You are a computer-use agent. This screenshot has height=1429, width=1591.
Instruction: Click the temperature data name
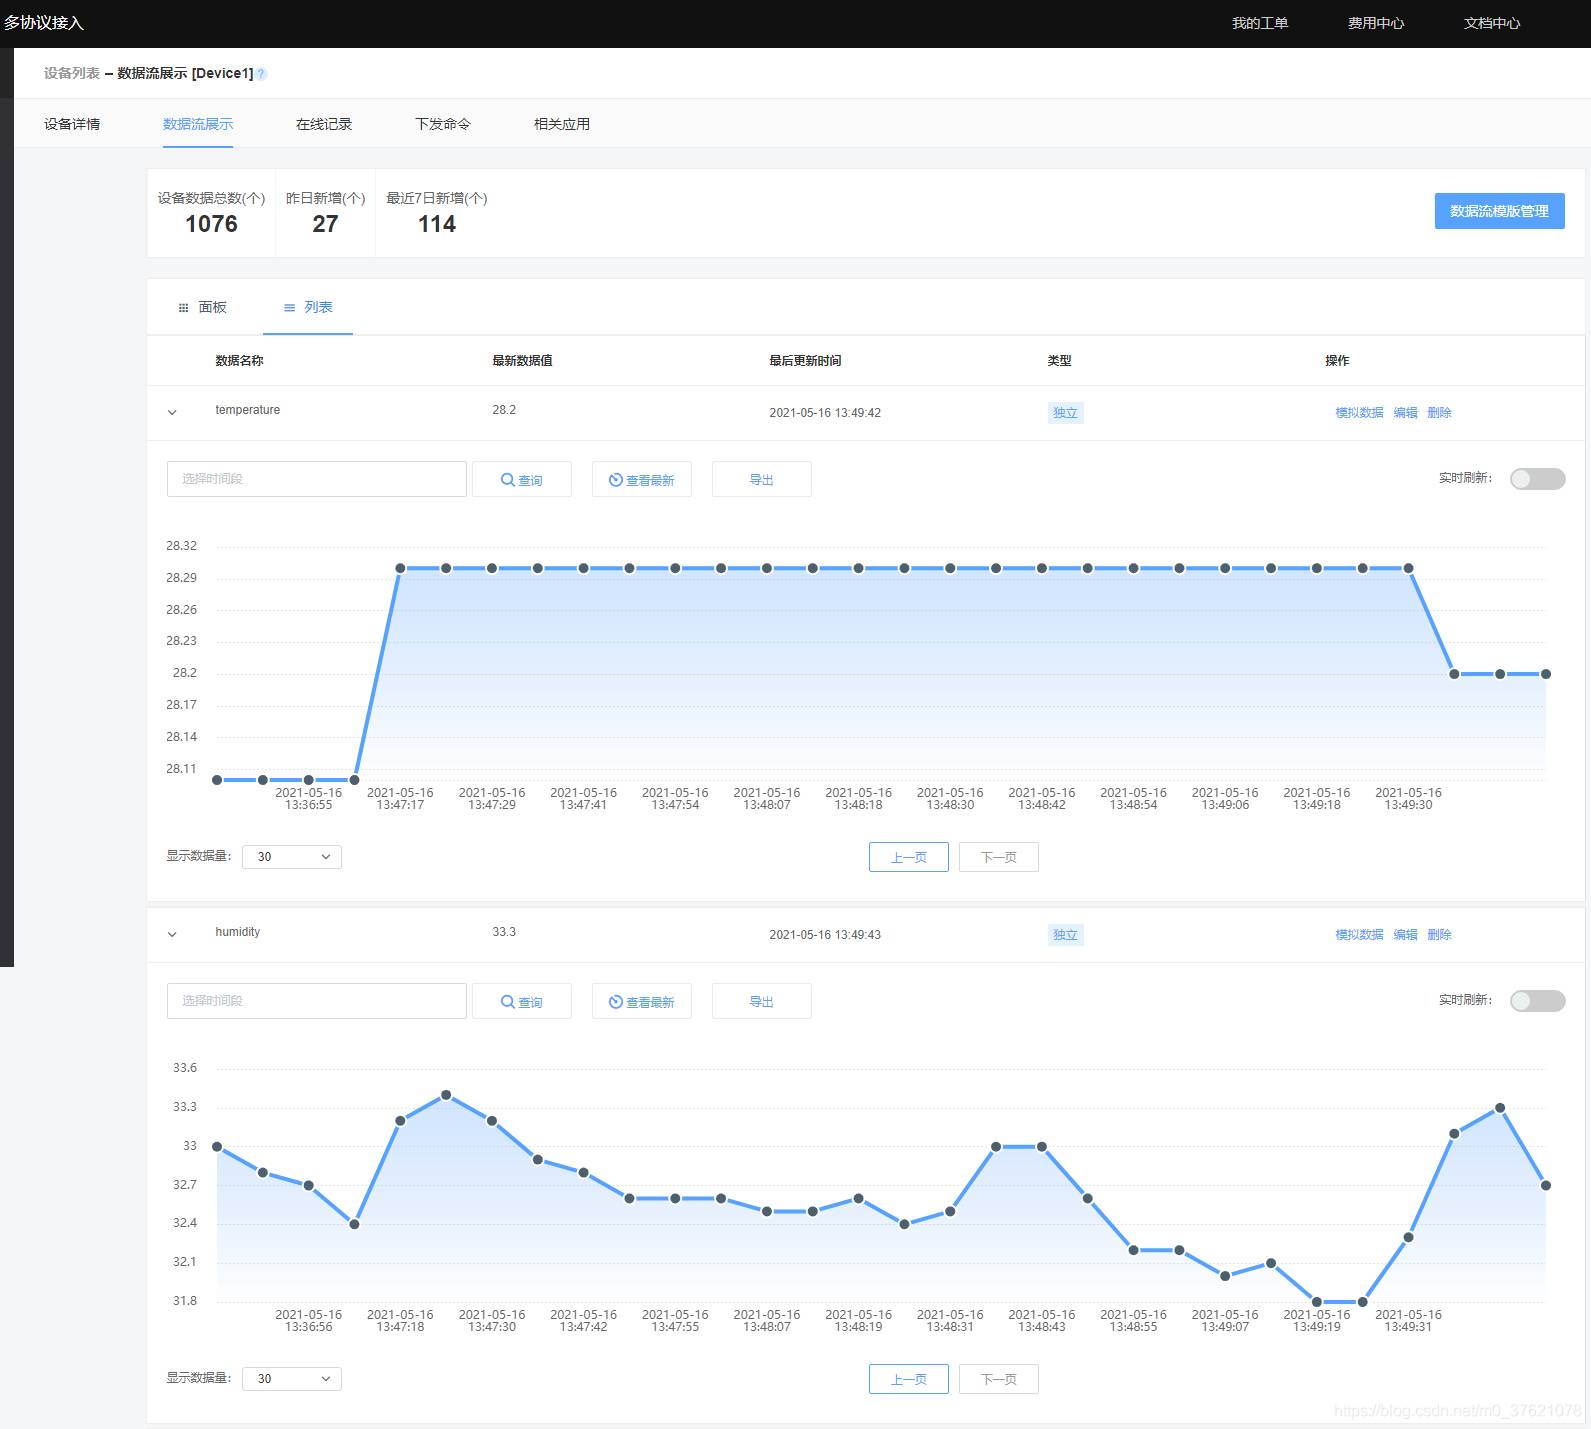tap(248, 410)
